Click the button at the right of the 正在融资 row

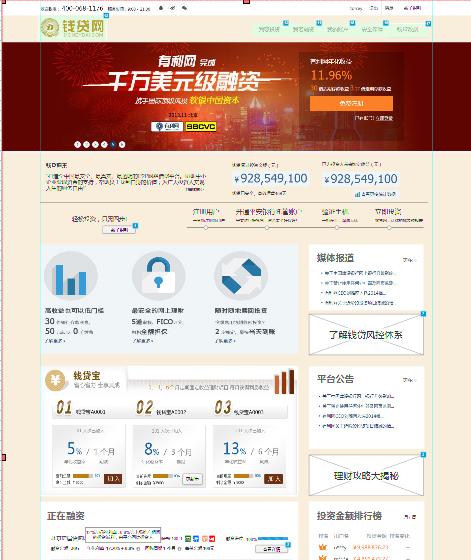point(271,549)
